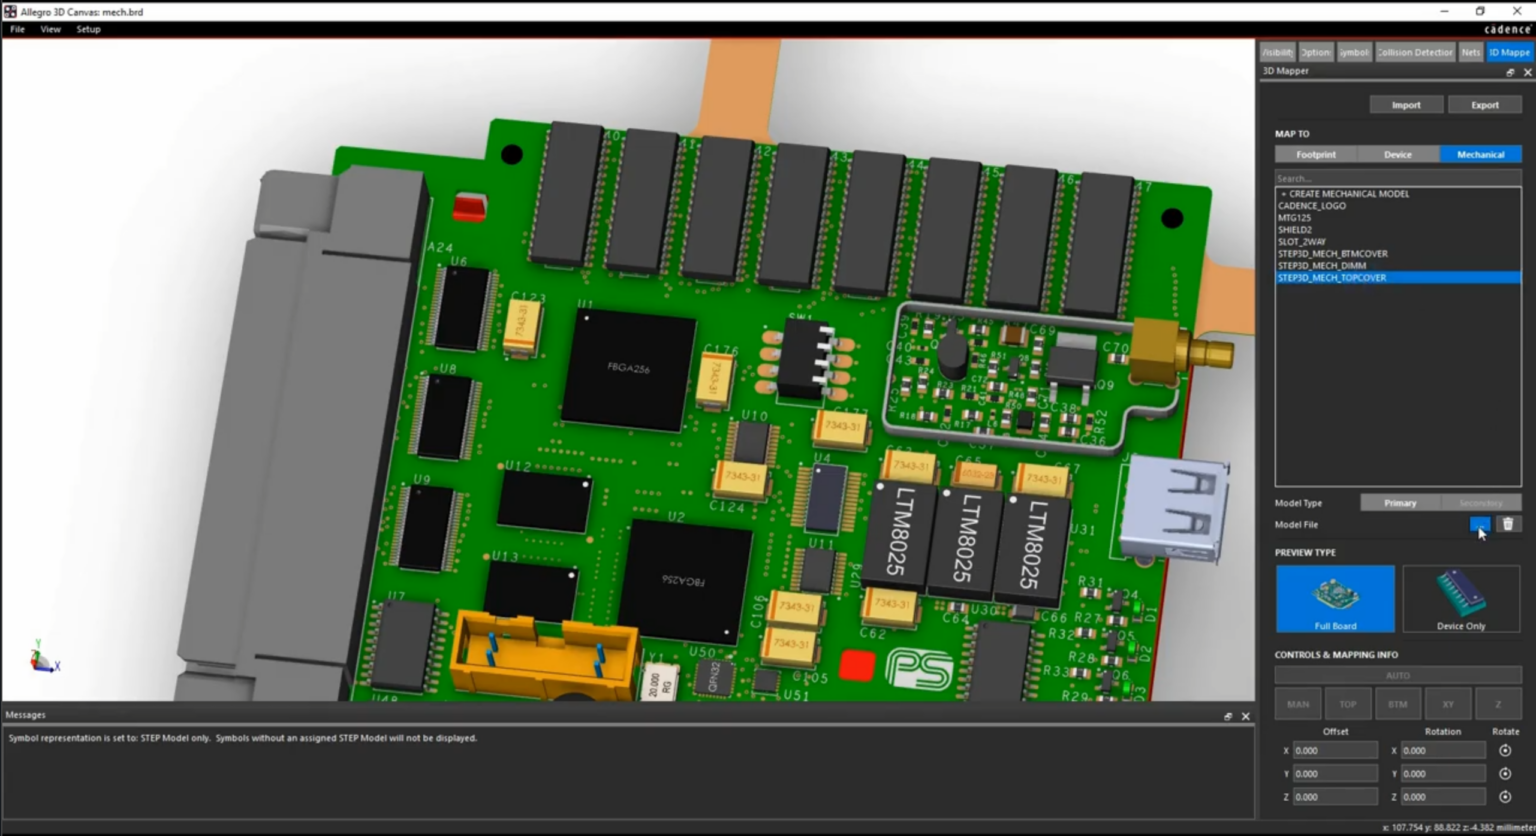This screenshot has height=836, width=1536.
Task: Expand the CREATE MECHANICAL MODEL entry
Action: (1283, 193)
